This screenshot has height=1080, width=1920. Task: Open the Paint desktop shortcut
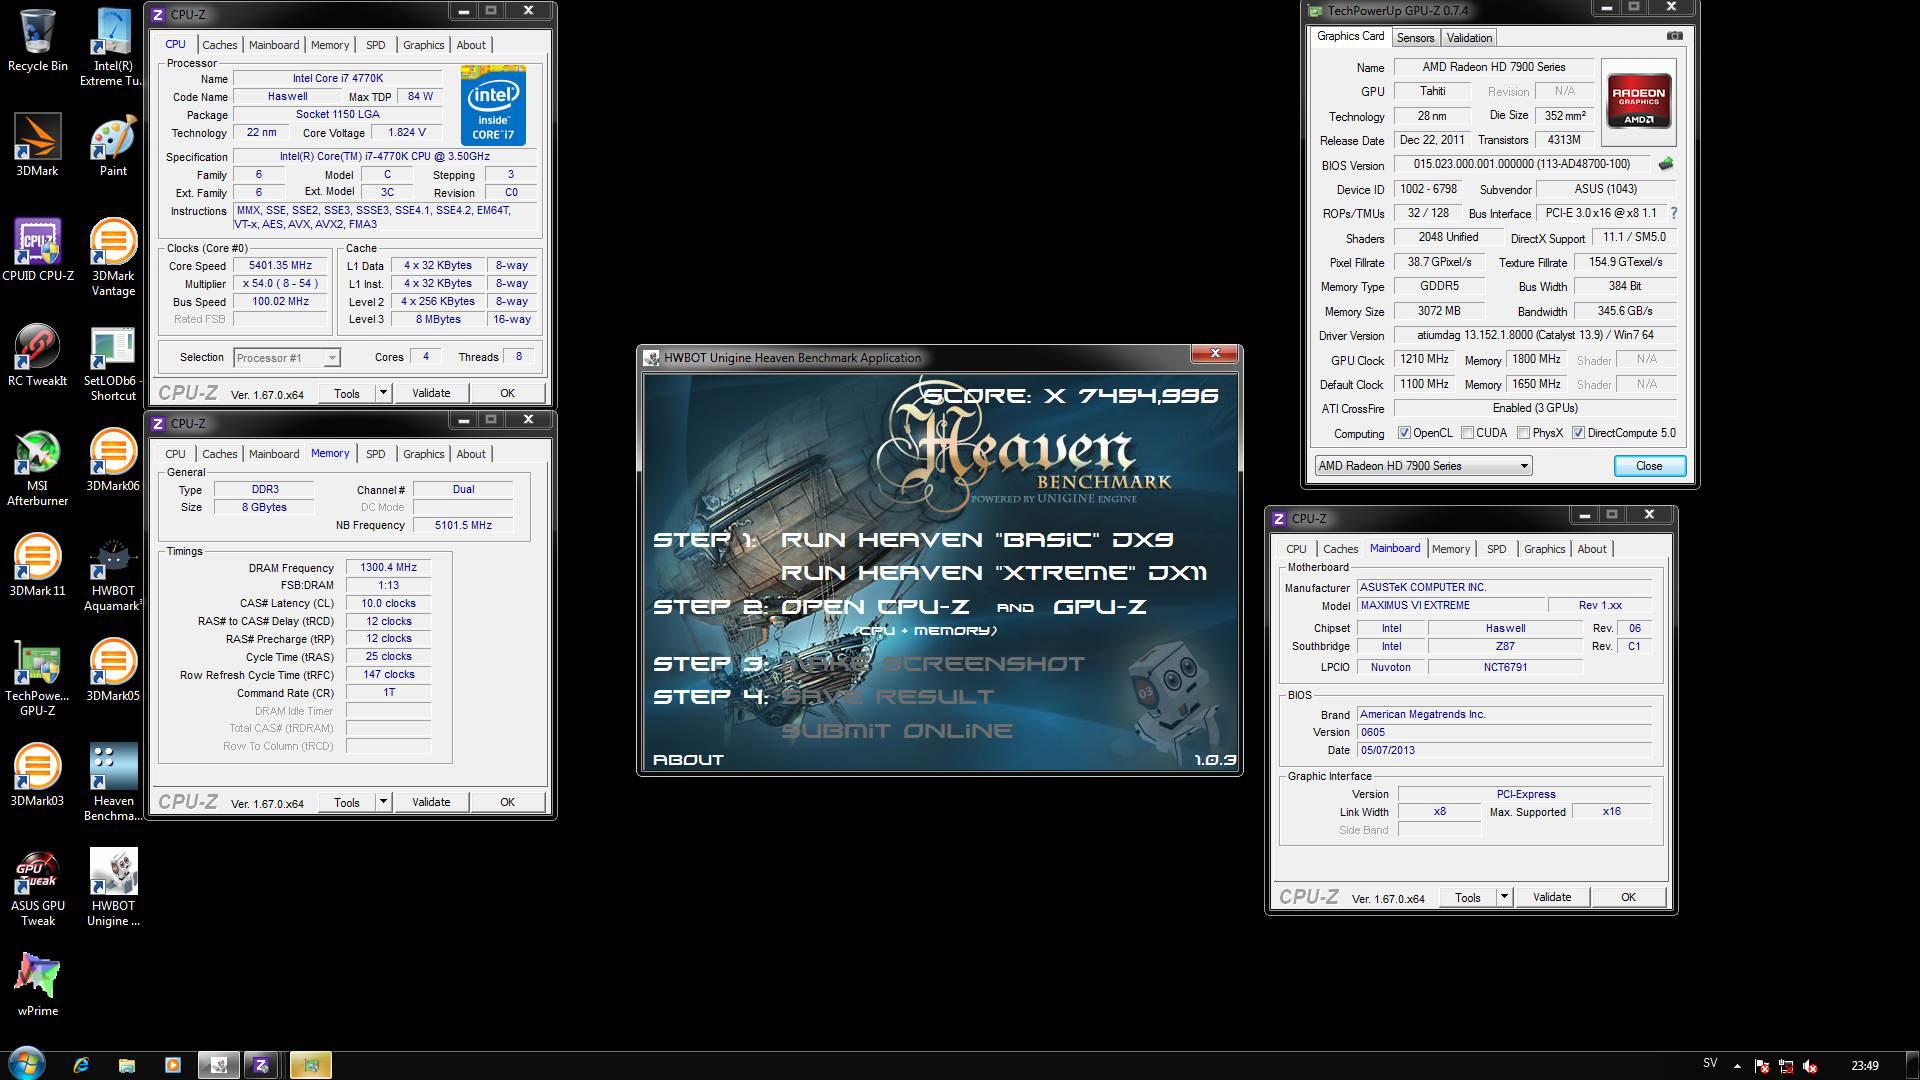coord(113,145)
